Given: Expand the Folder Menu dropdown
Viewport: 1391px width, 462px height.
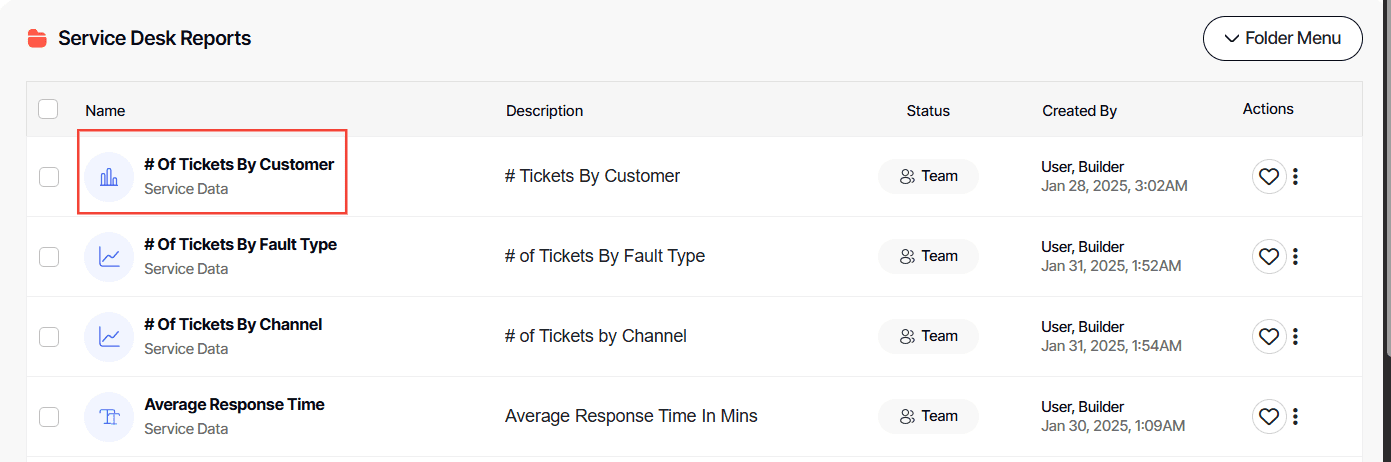Looking at the screenshot, I should click(x=1282, y=39).
